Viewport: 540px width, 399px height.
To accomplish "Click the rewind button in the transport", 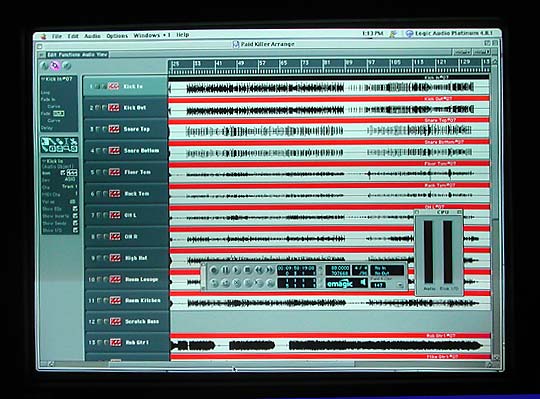I will pyautogui.click(x=259, y=270).
